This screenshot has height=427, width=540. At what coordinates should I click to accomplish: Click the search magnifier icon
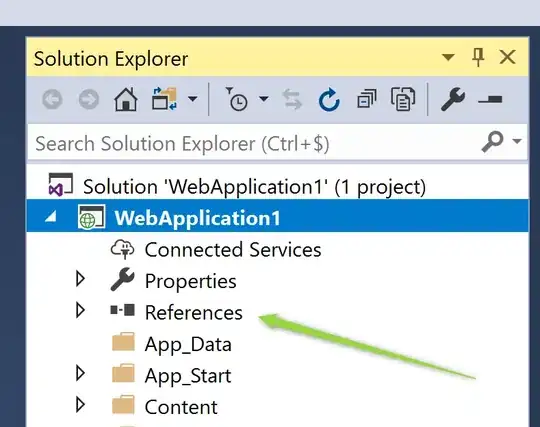(493, 141)
